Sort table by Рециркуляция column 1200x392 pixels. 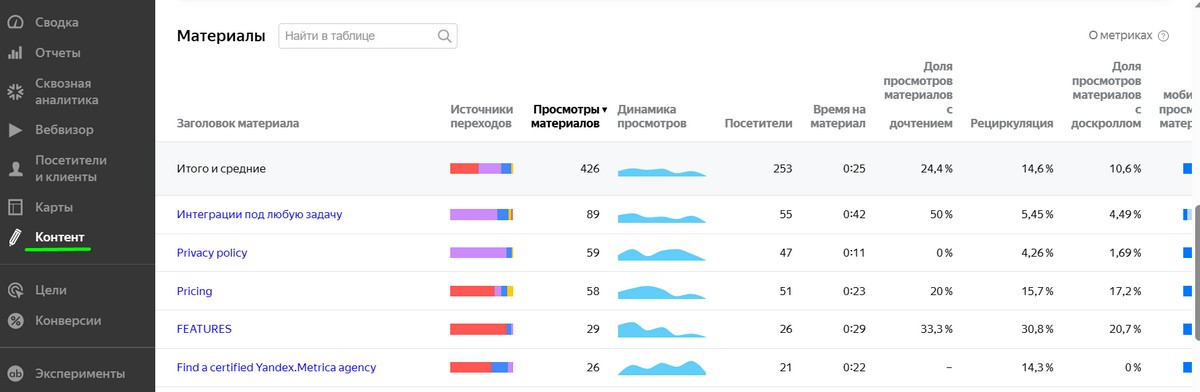[x=1011, y=124]
